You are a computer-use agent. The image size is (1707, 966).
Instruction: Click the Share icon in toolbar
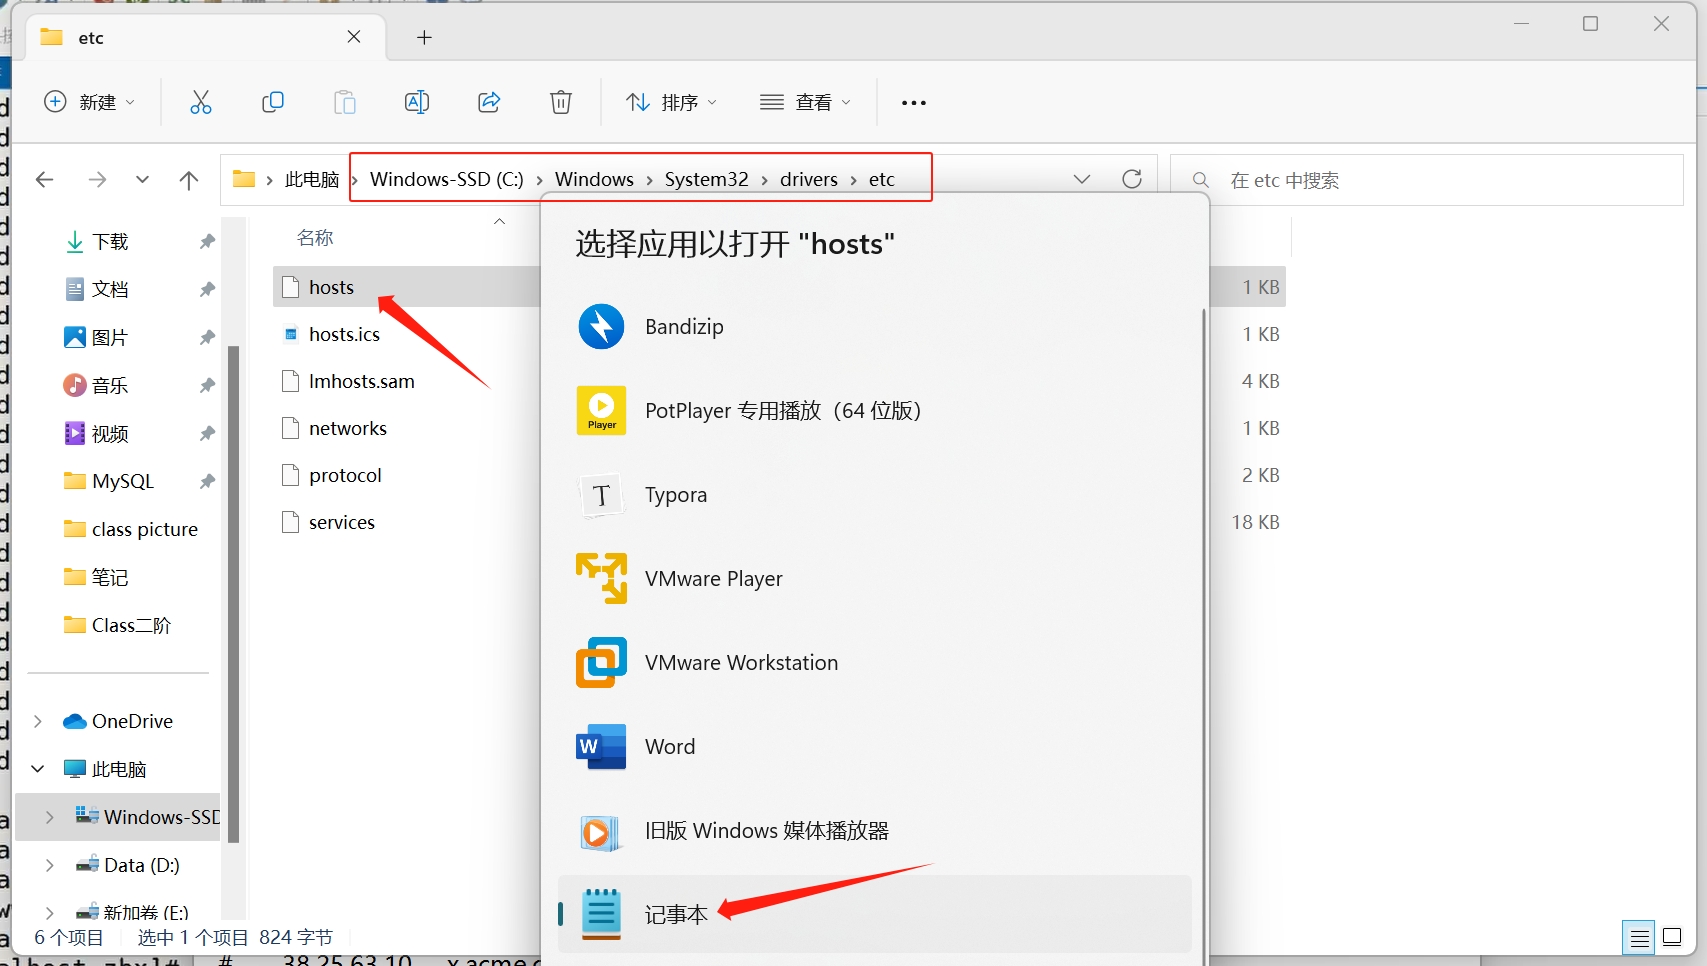click(489, 102)
